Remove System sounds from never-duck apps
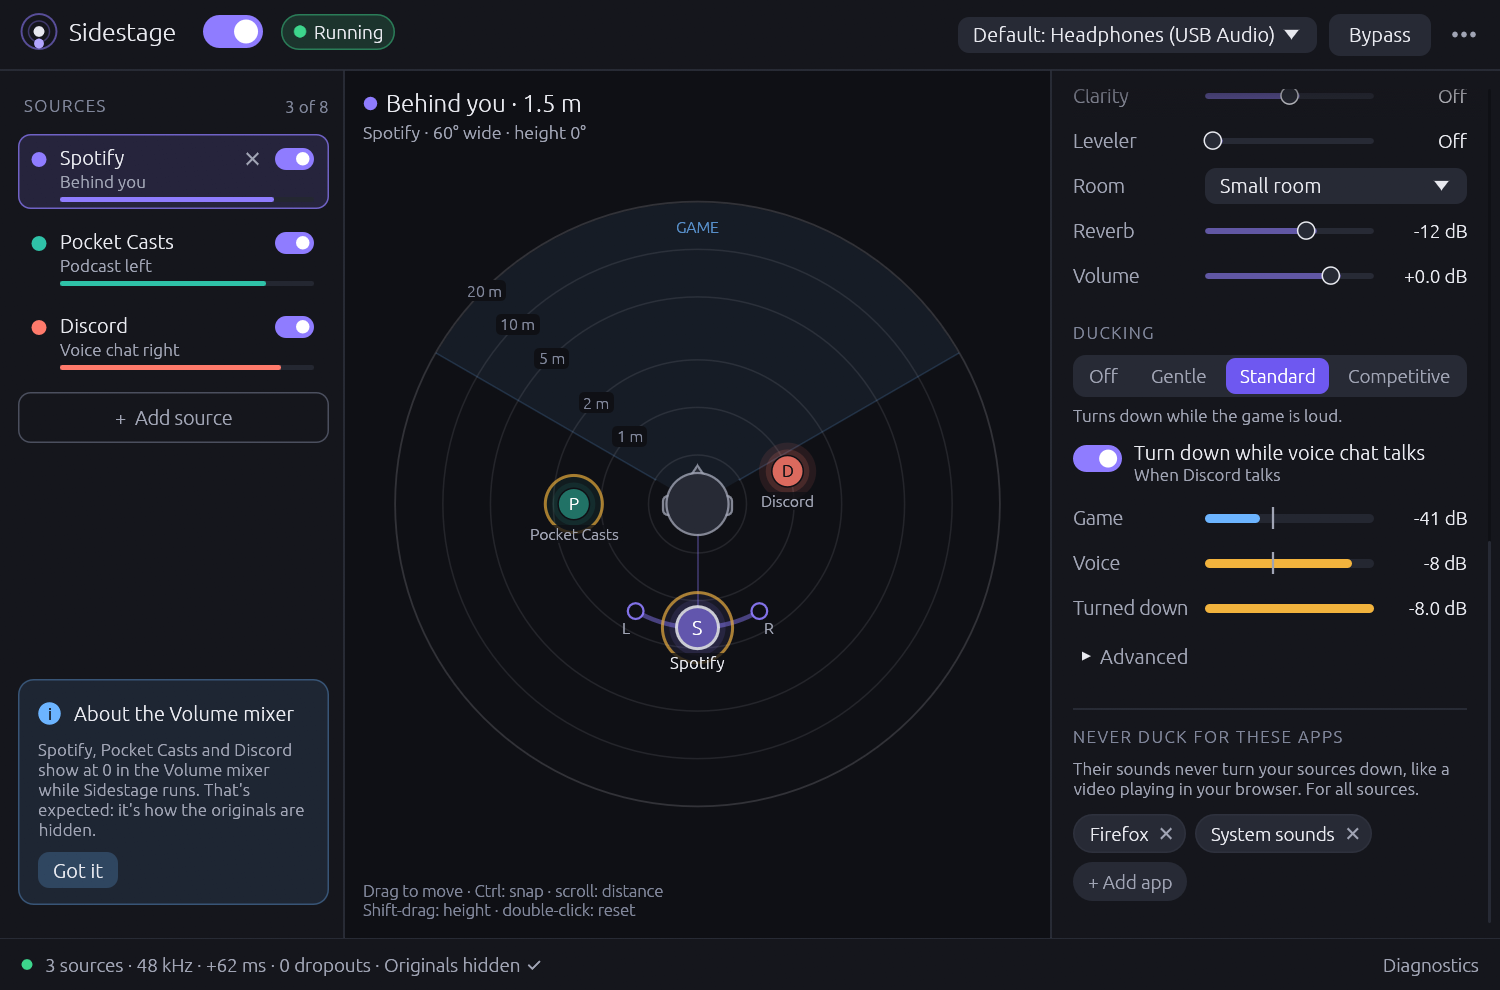This screenshot has width=1500, height=990. pos(1352,834)
